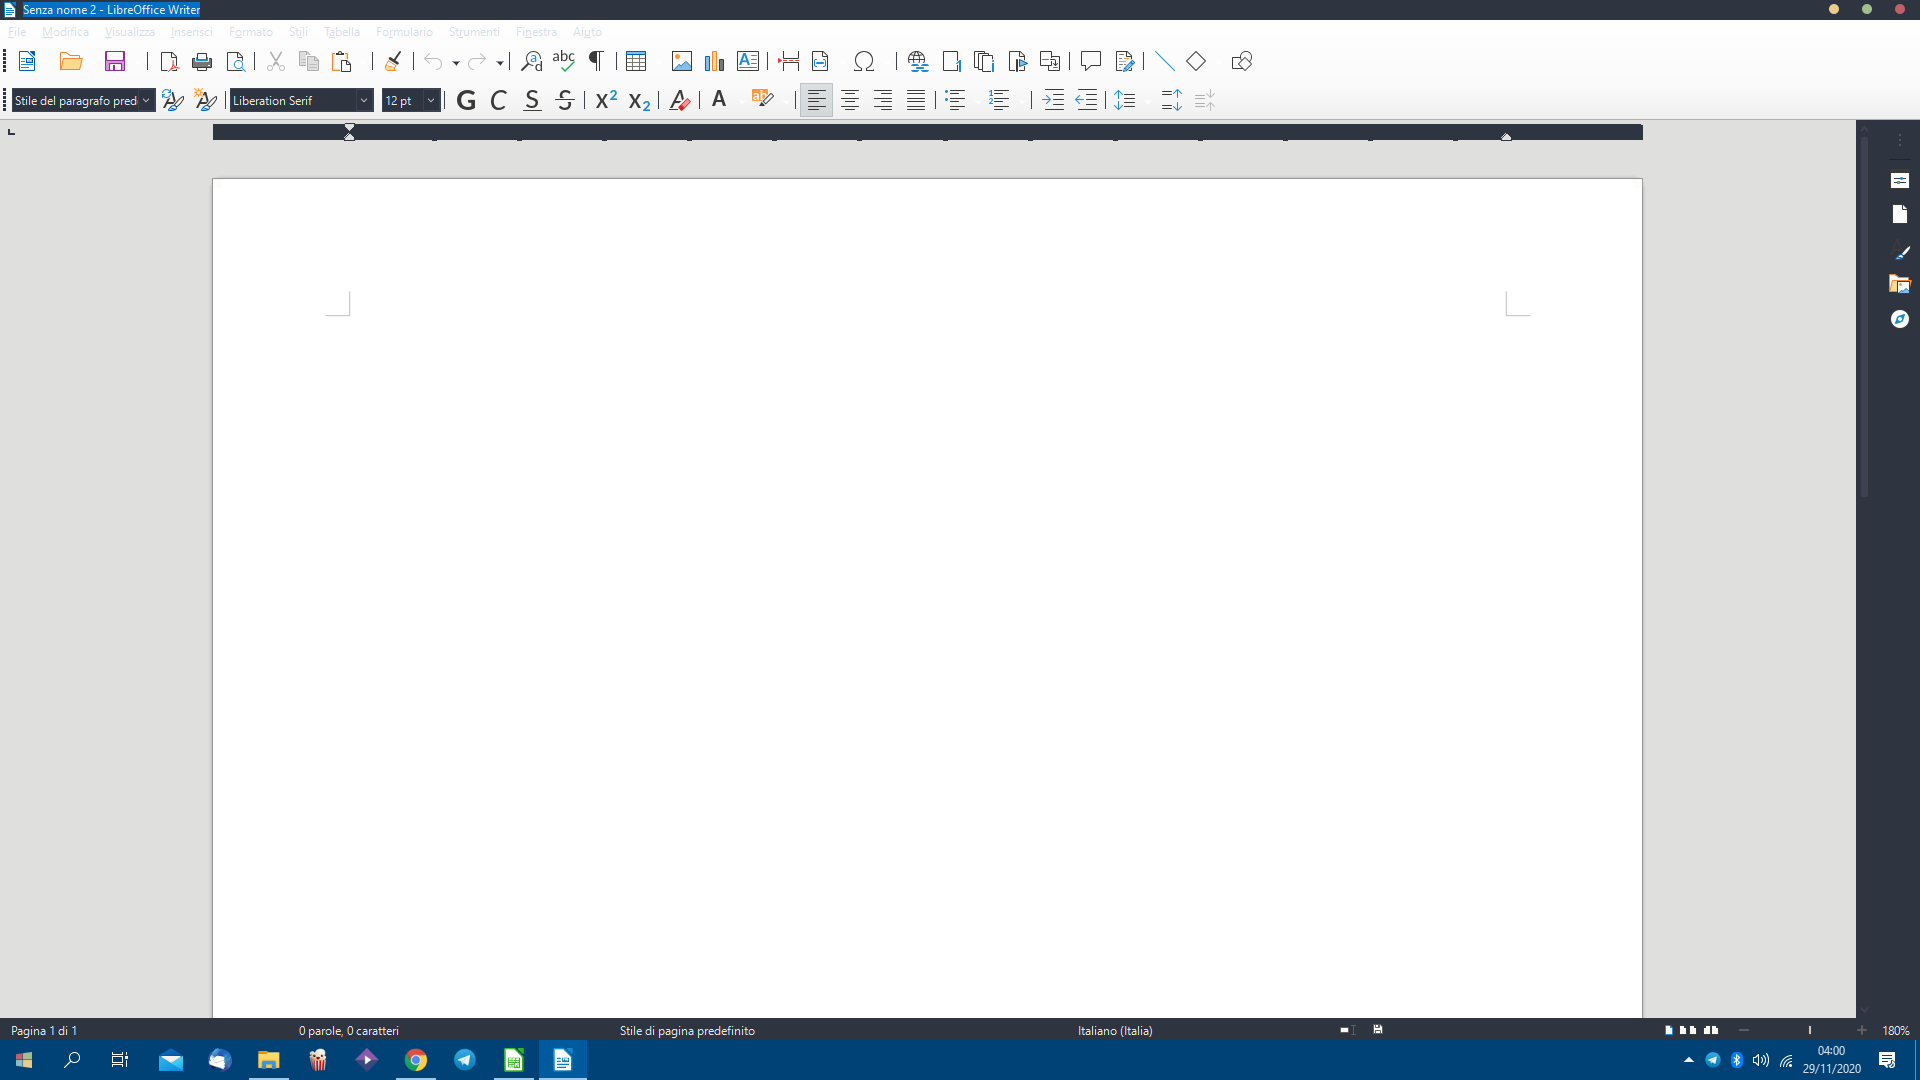This screenshot has height=1080, width=1920.
Task: Open the Strumenti menu
Action: pos(473,32)
